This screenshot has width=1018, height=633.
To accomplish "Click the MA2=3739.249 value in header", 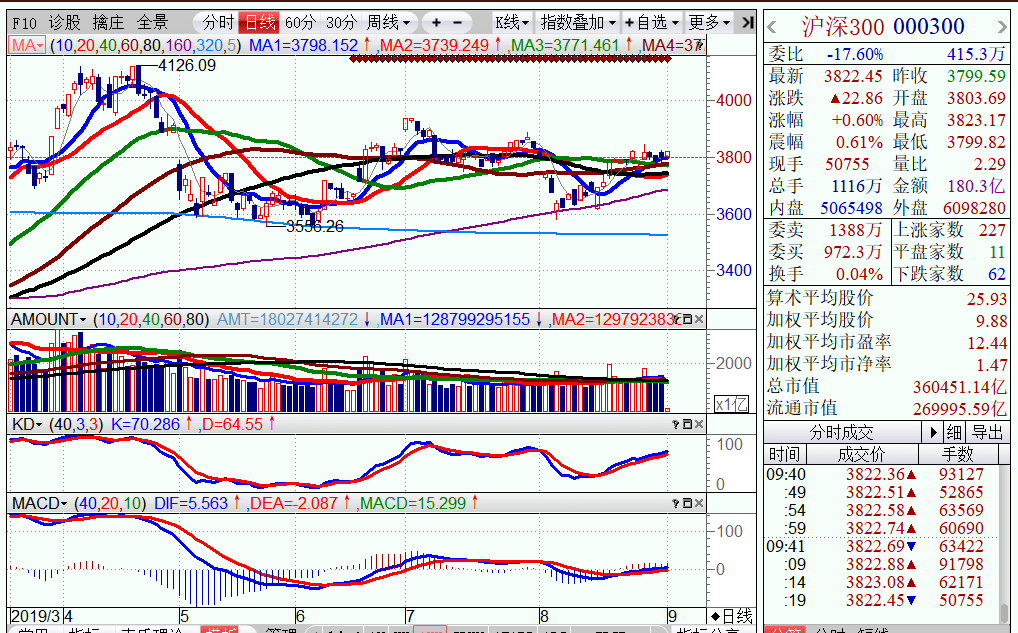I will pos(434,45).
